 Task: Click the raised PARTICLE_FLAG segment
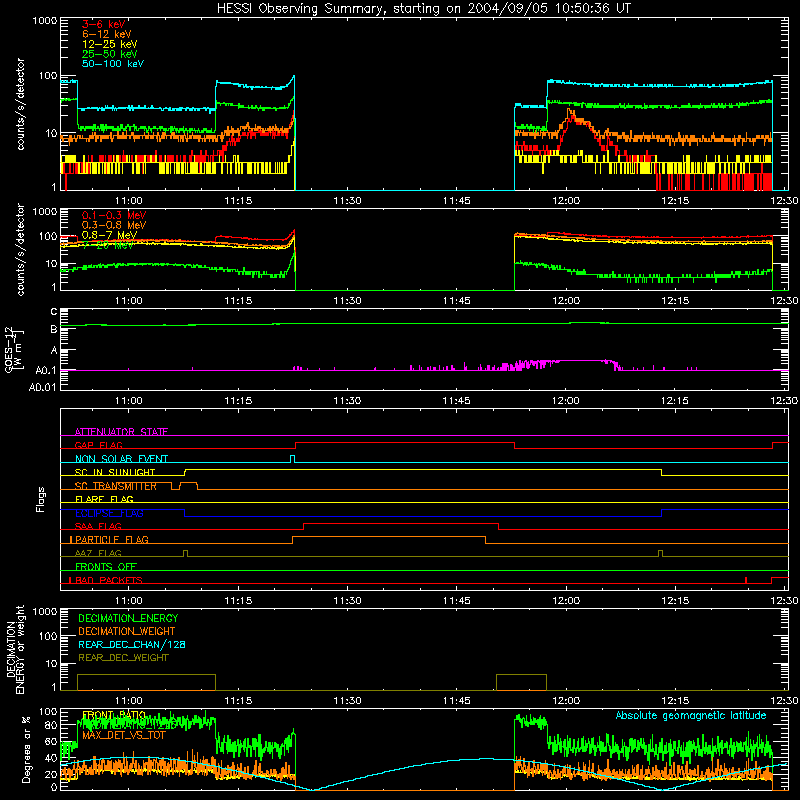pos(389,537)
